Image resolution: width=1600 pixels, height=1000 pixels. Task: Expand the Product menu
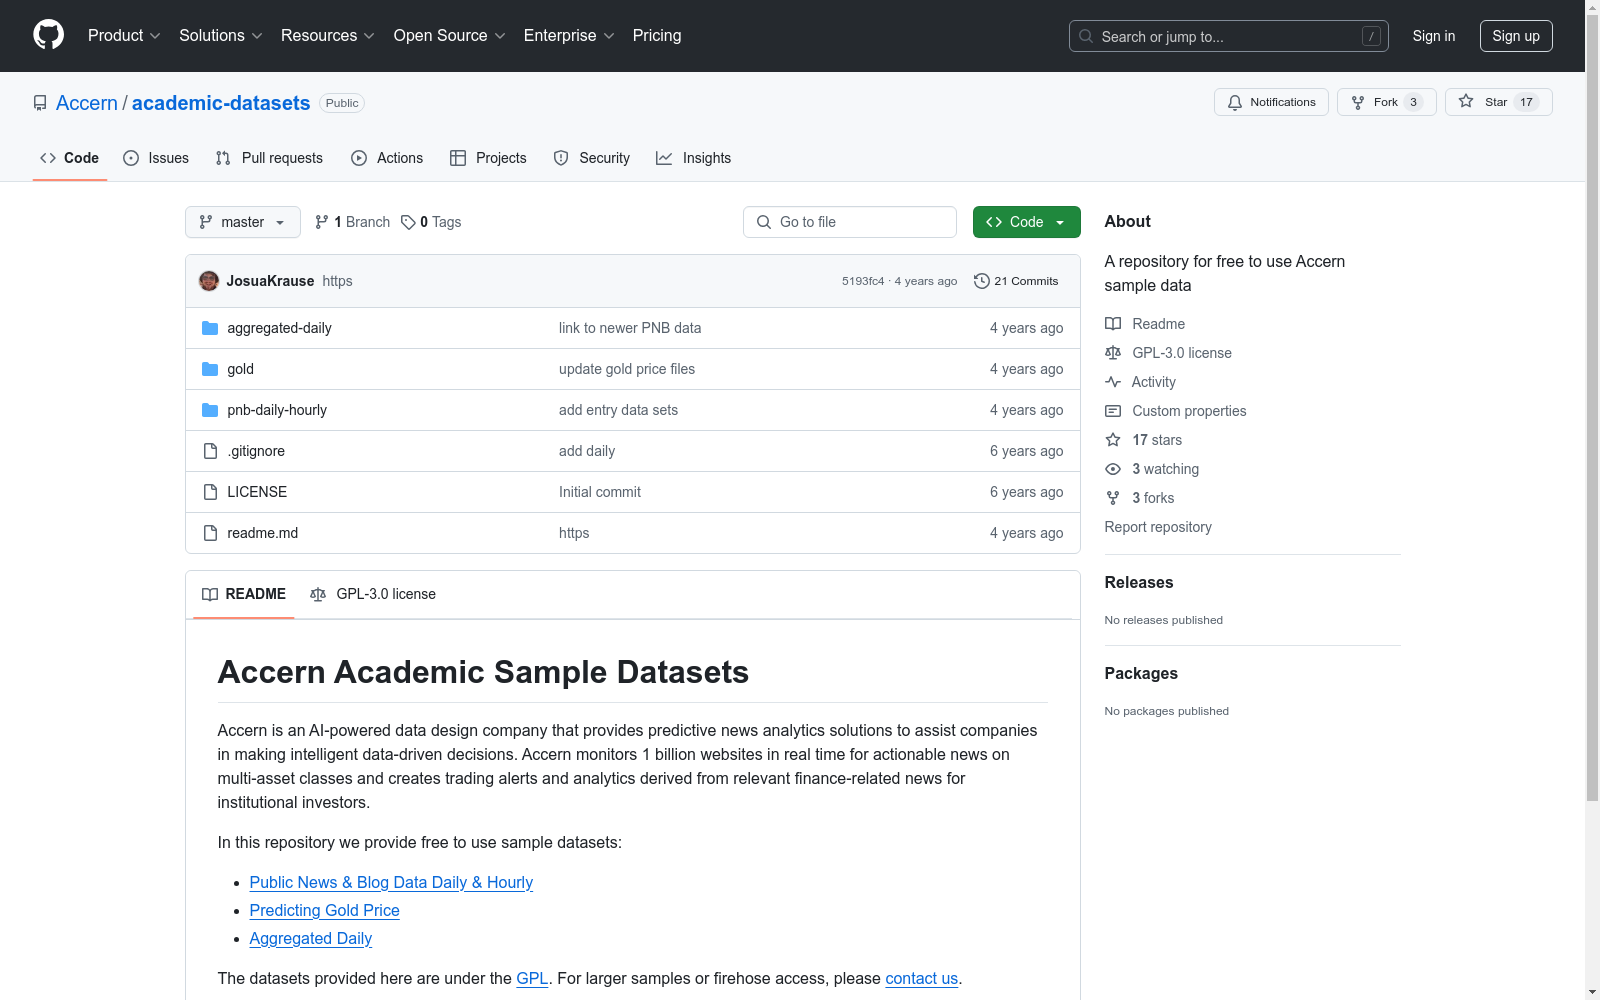click(x=124, y=35)
